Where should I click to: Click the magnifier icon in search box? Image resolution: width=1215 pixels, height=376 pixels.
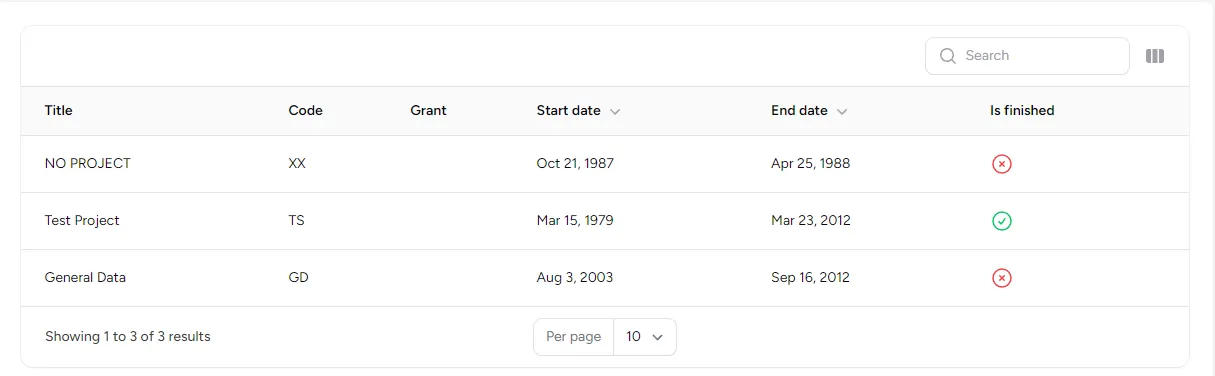(x=947, y=56)
